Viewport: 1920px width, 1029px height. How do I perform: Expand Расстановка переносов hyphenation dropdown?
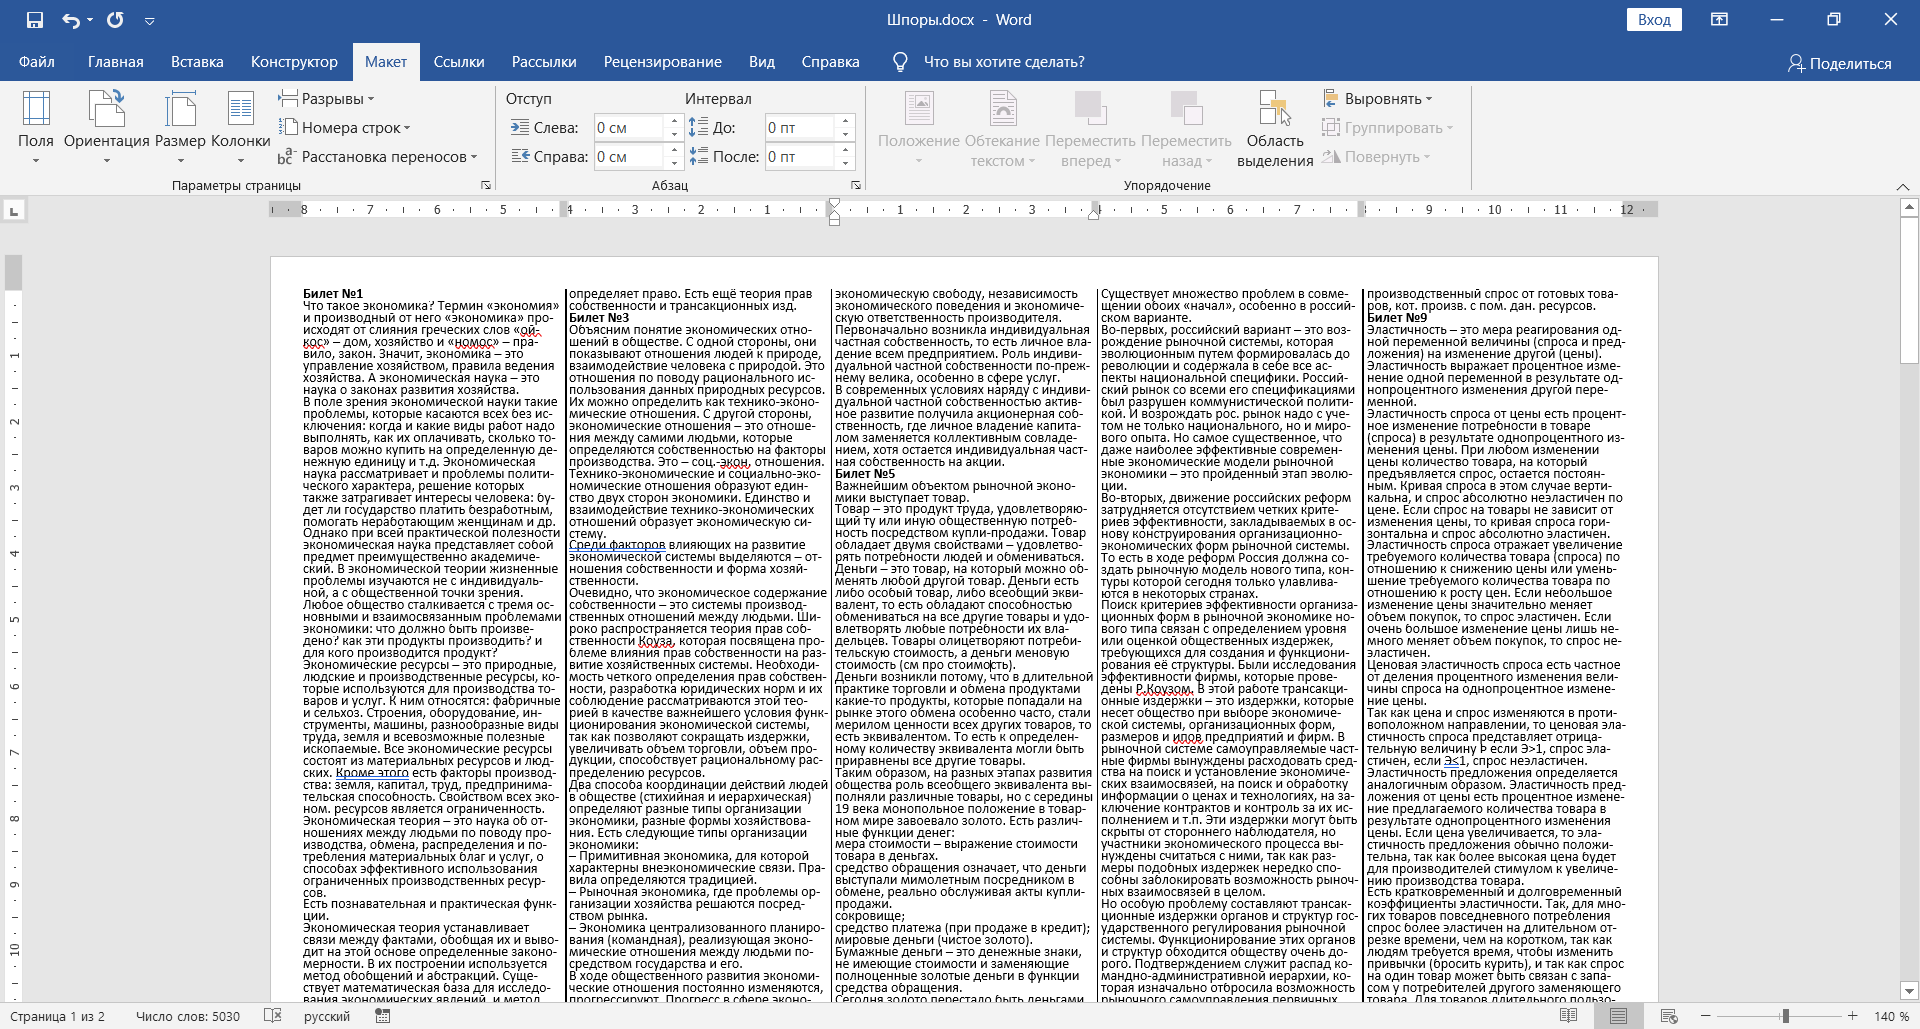pyautogui.click(x=378, y=157)
